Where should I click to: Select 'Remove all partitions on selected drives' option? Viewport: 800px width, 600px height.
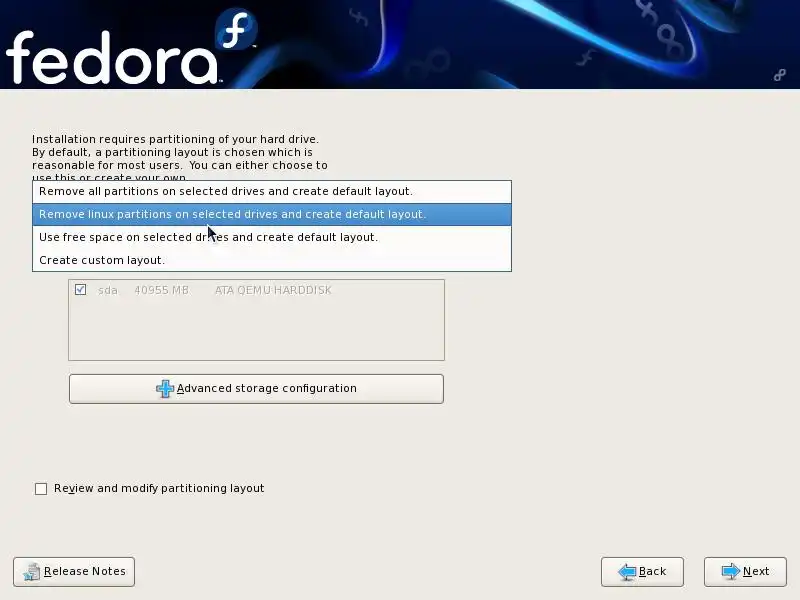[271, 192]
